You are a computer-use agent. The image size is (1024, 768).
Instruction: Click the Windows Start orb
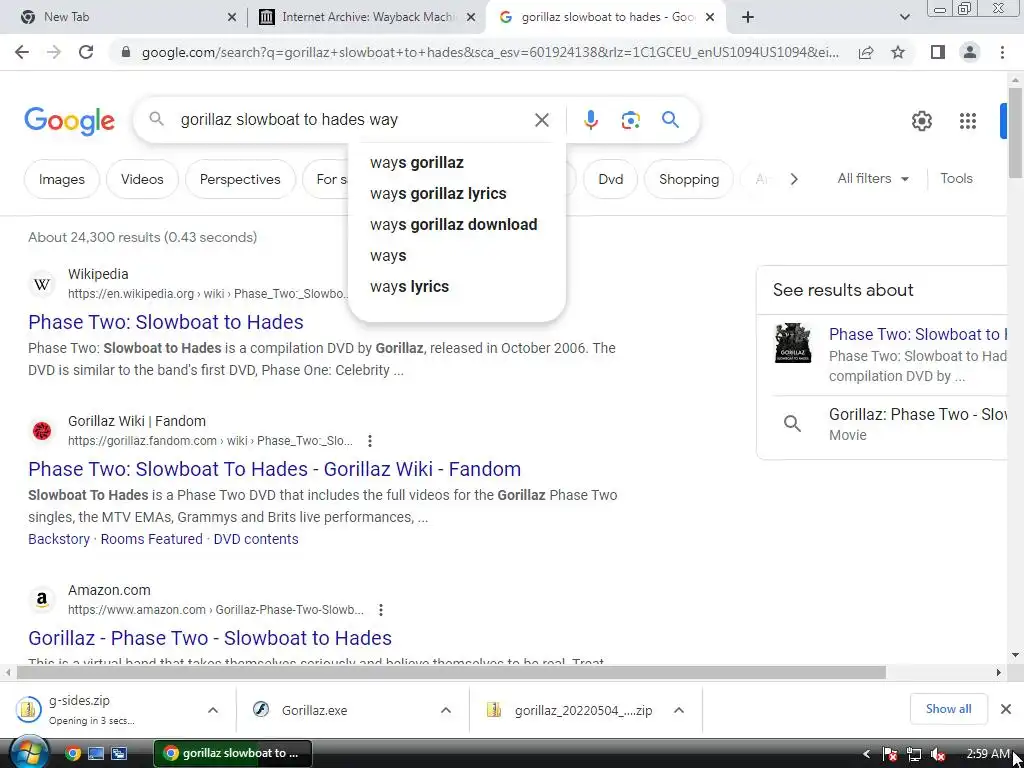pyautogui.click(x=29, y=753)
